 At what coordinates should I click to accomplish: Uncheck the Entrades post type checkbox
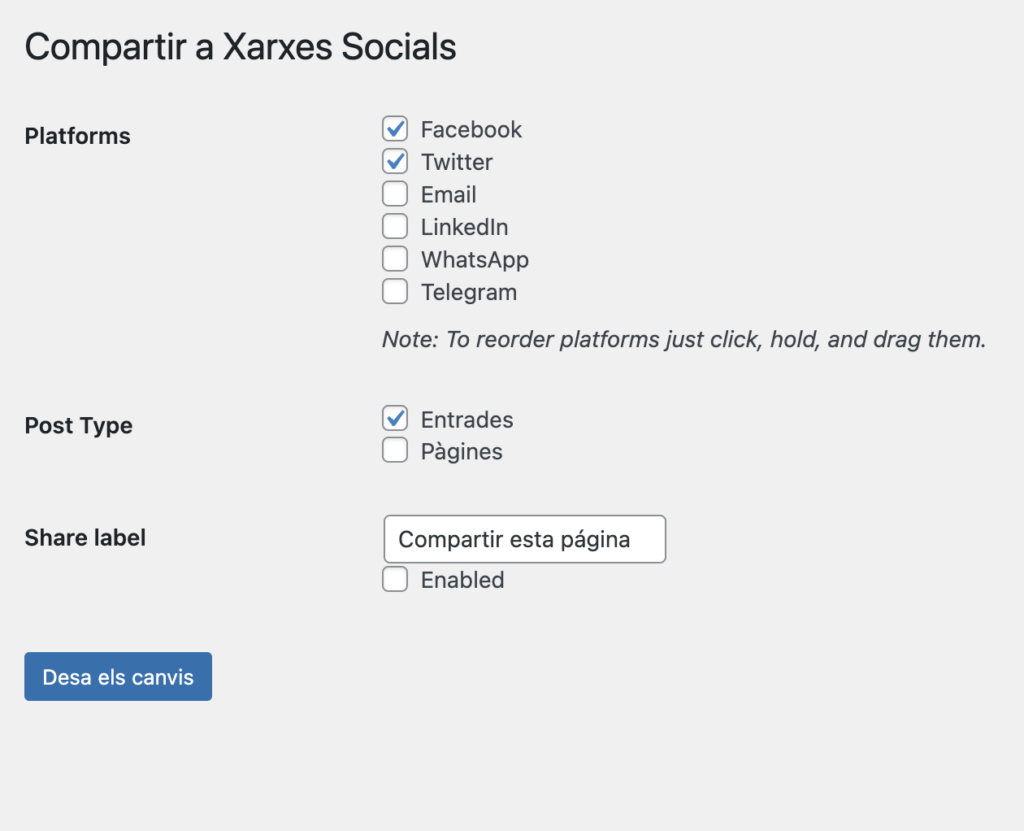coord(395,419)
